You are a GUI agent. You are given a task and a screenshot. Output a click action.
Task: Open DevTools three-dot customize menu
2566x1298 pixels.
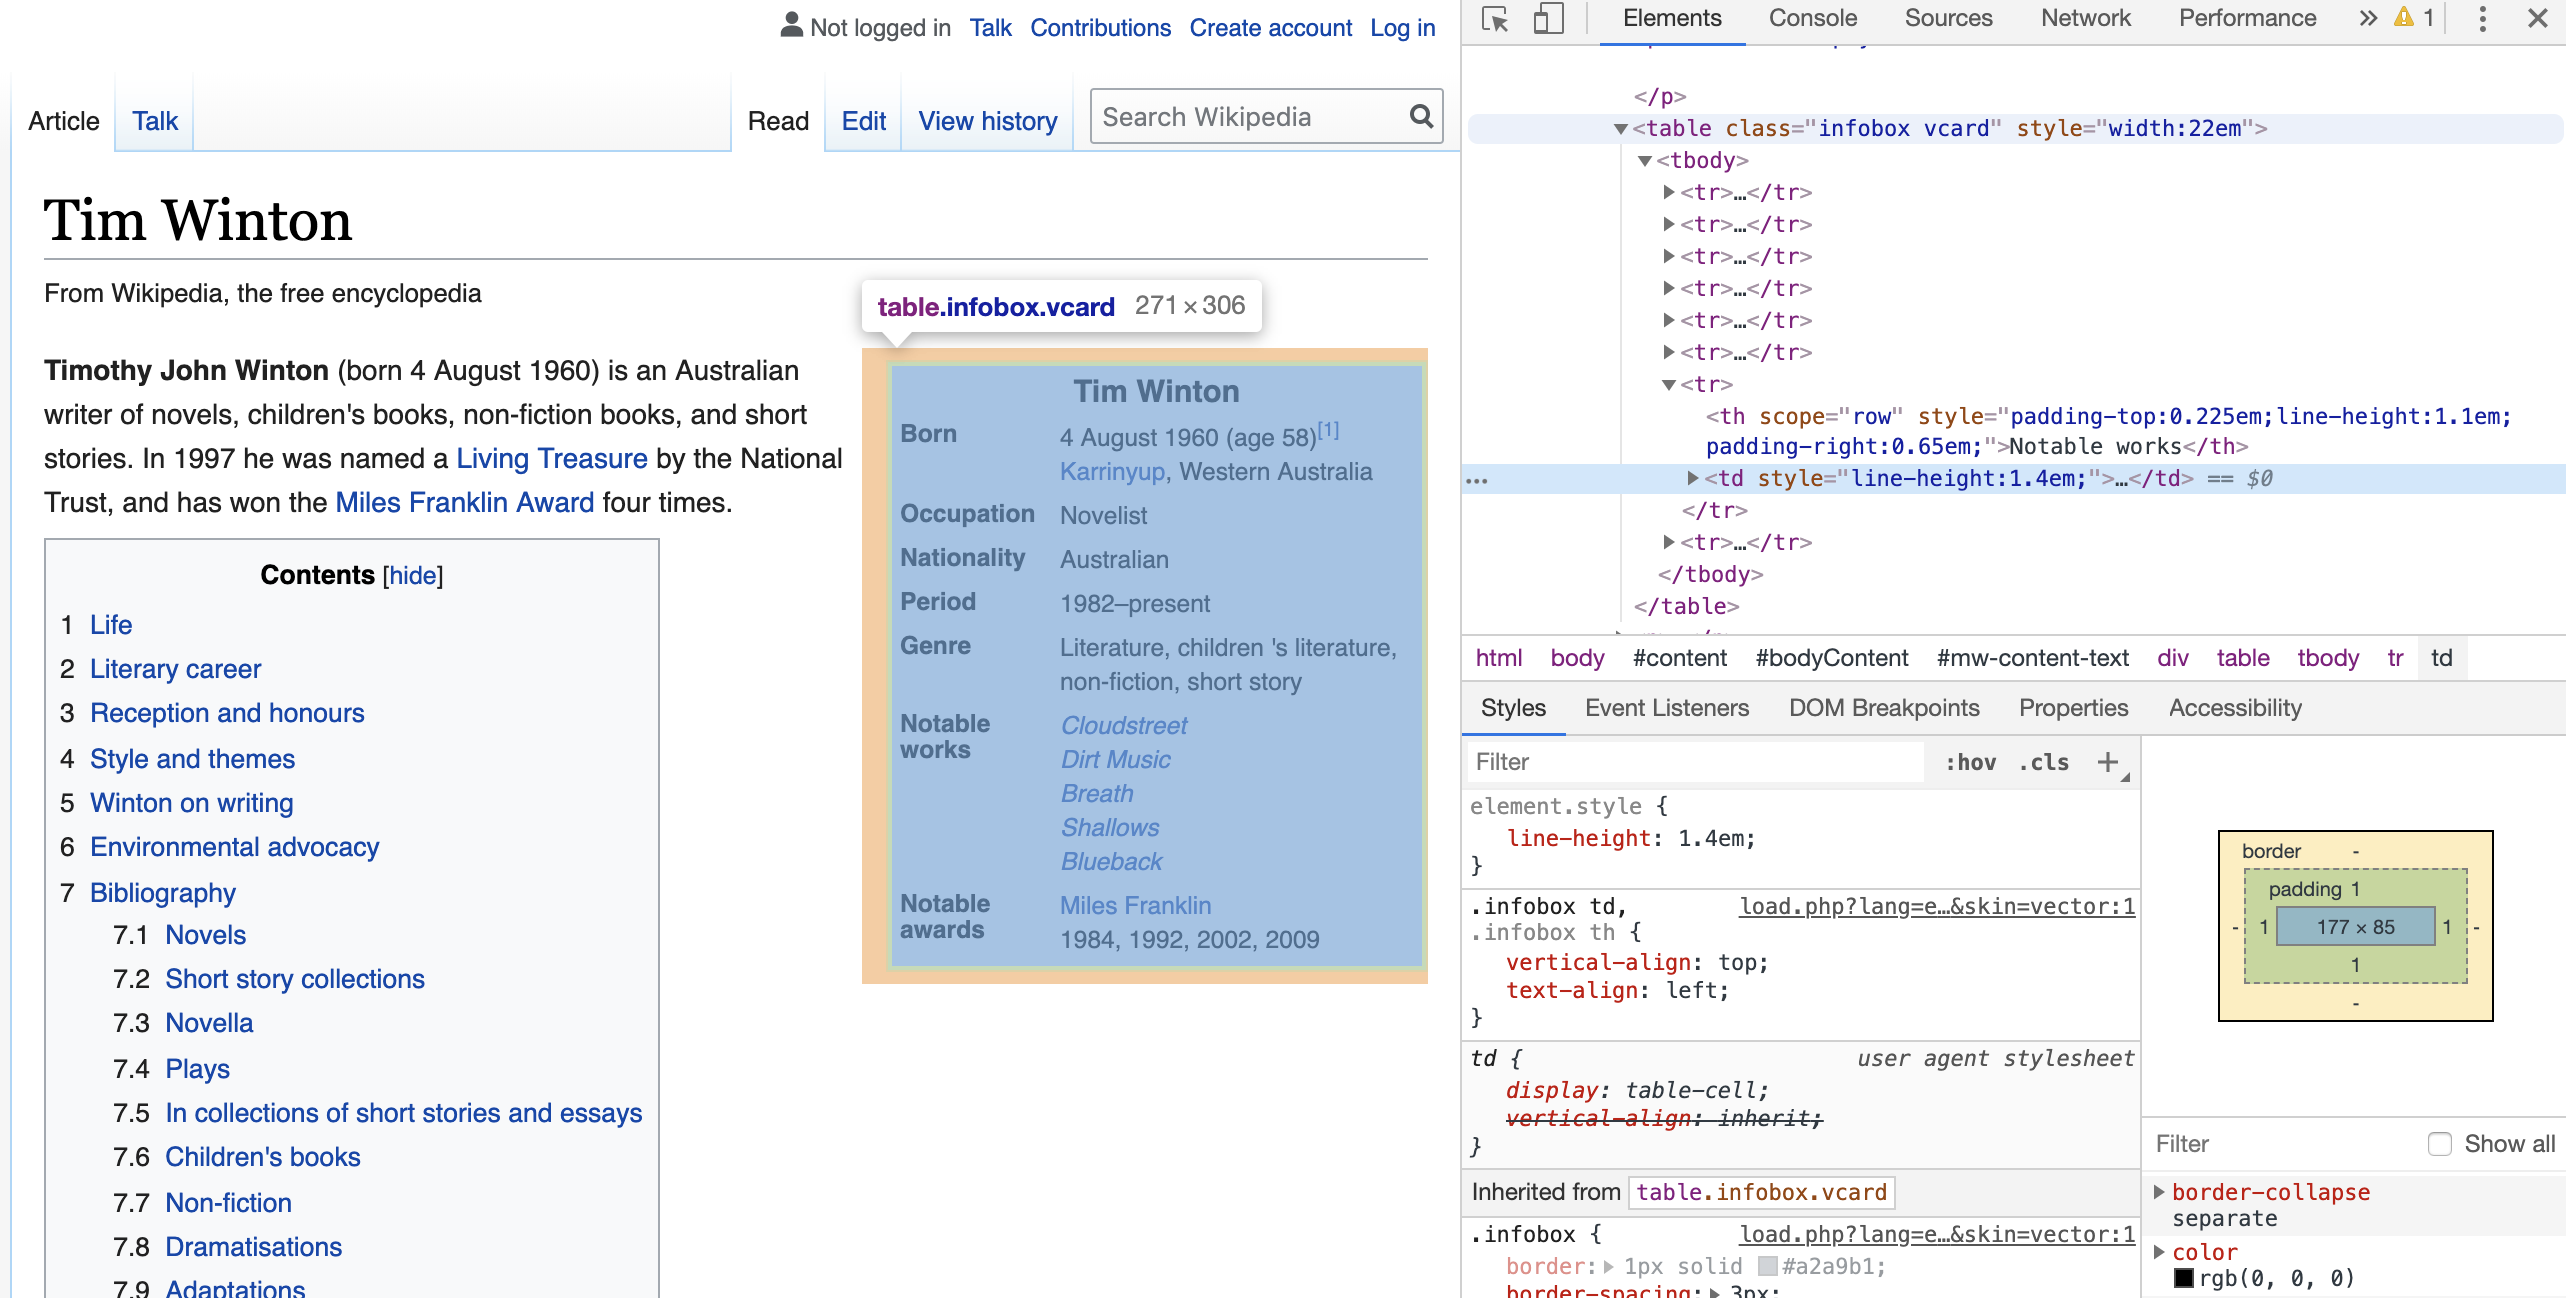[2482, 18]
